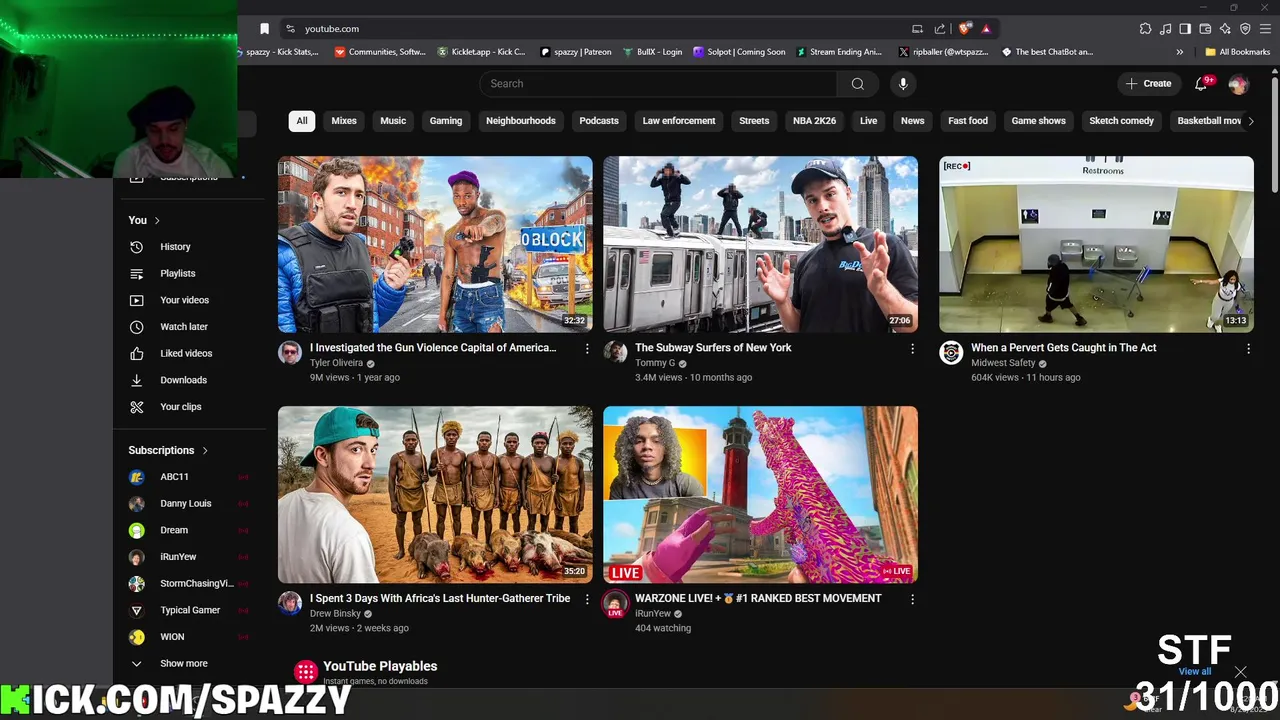Open options for Hunter-Gatherer Tribe video

587,599
